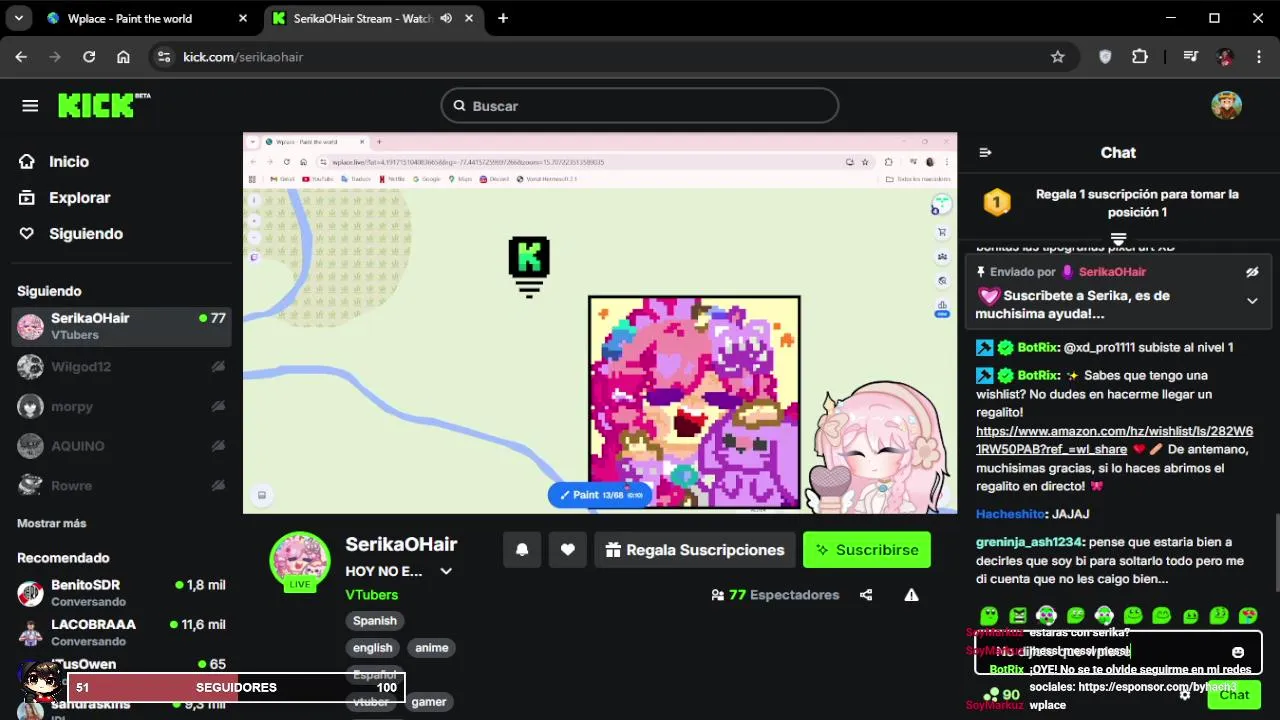
Task: Mute the SerikaOHair Stream tab audio icon
Action: (446, 18)
